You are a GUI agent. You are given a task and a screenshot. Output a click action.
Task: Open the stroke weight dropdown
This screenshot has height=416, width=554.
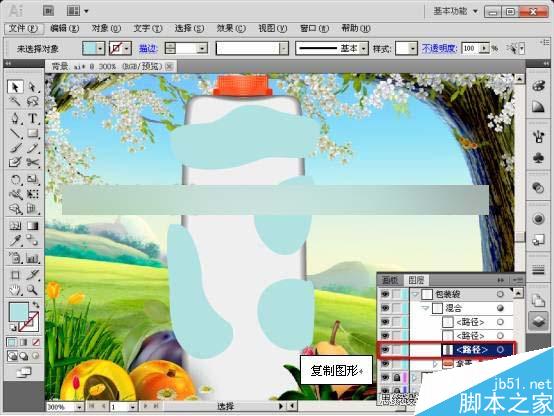[x=202, y=48]
